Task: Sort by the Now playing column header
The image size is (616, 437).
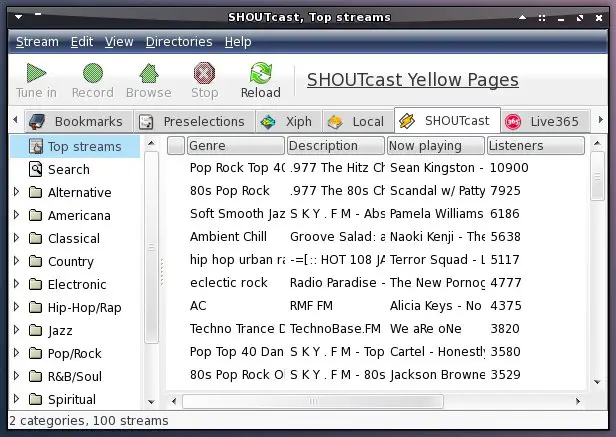Action: [x=436, y=146]
